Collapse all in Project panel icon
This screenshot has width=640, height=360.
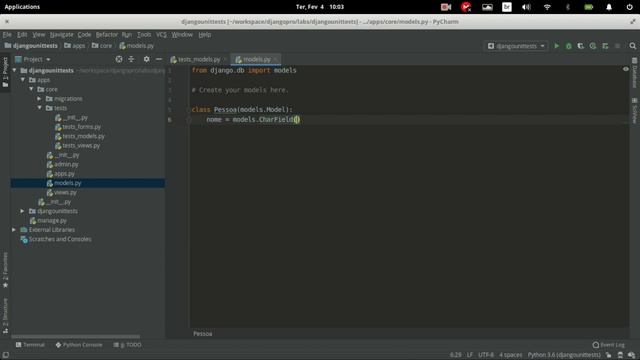(x=131, y=59)
